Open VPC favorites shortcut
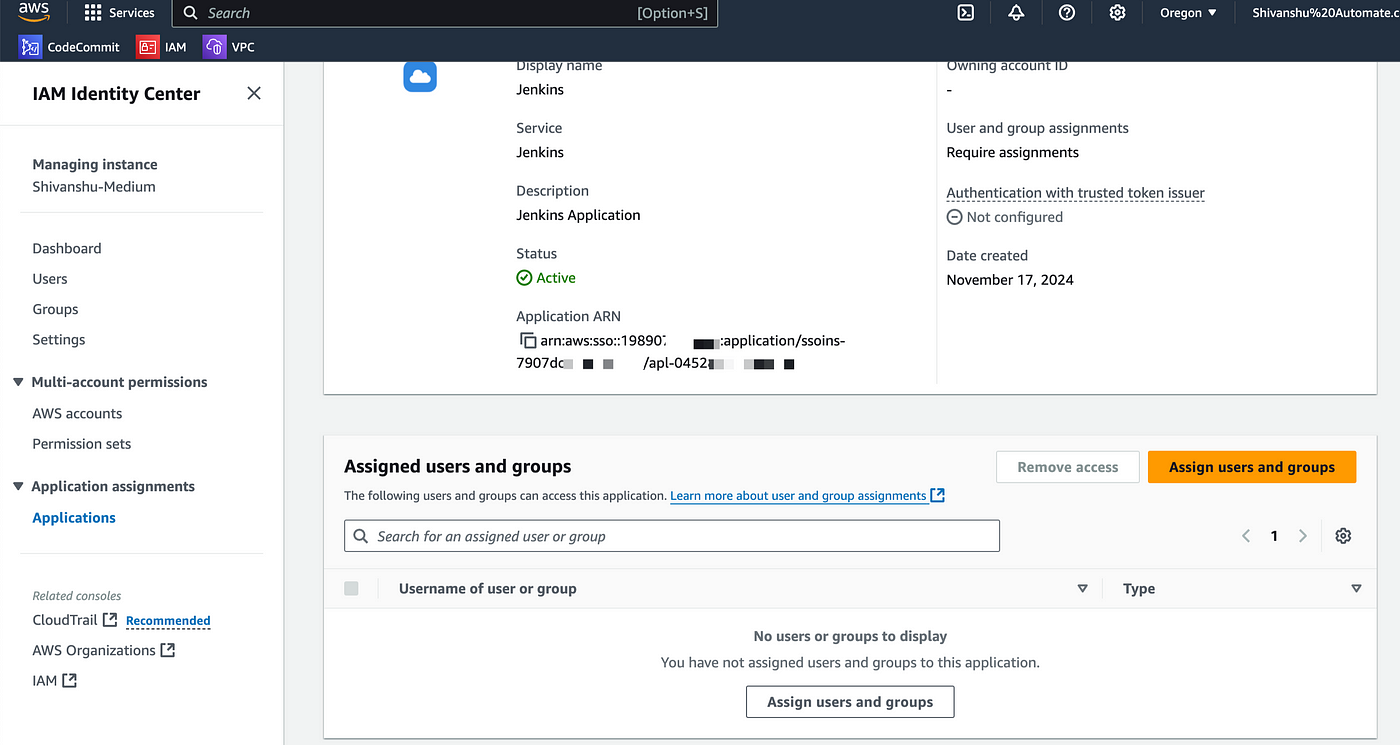1400x745 pixels. [x=229, y=47]
